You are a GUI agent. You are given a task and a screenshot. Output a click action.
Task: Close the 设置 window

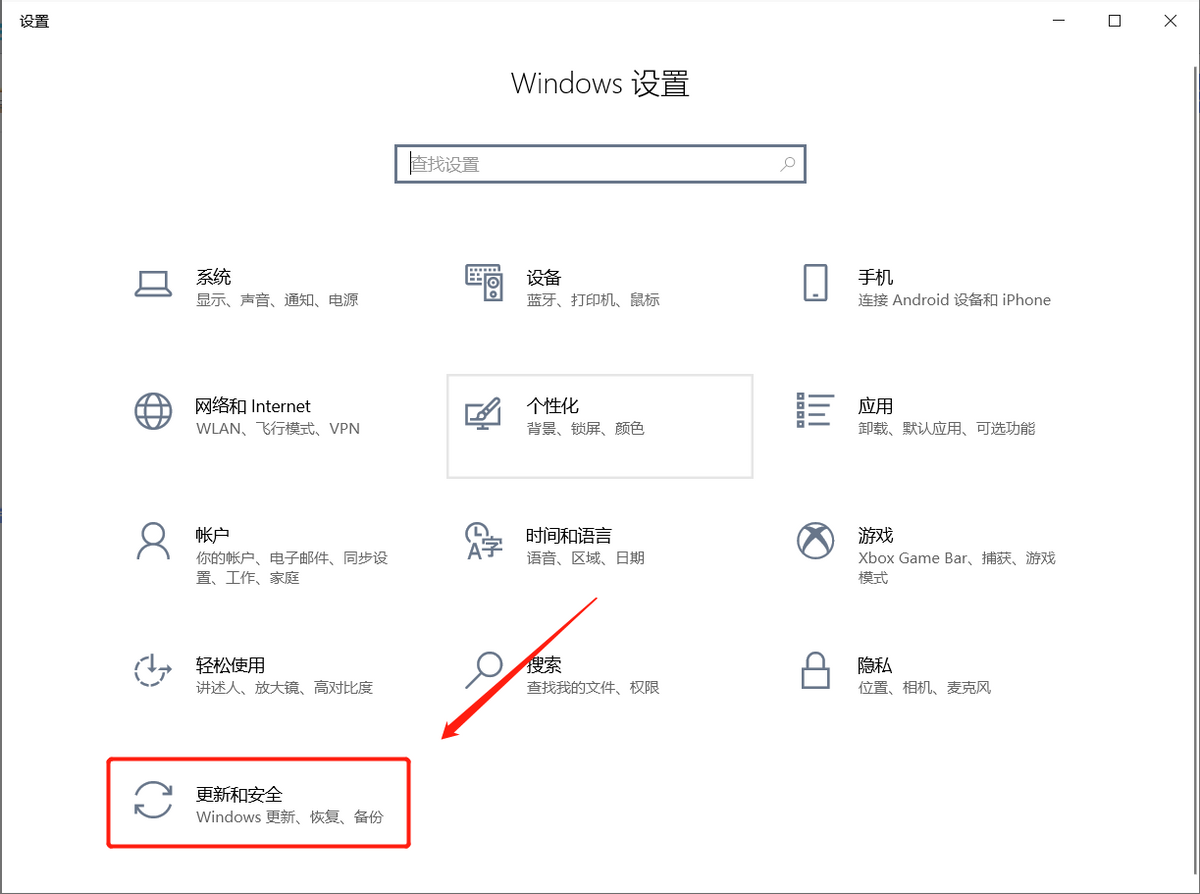point(1171,20)
